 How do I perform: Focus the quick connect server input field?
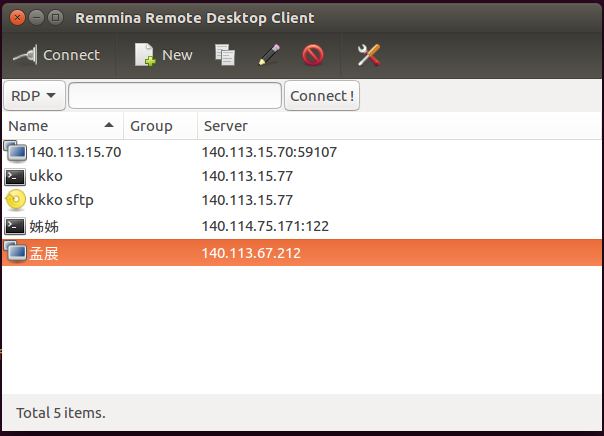[x=175, y=96]
